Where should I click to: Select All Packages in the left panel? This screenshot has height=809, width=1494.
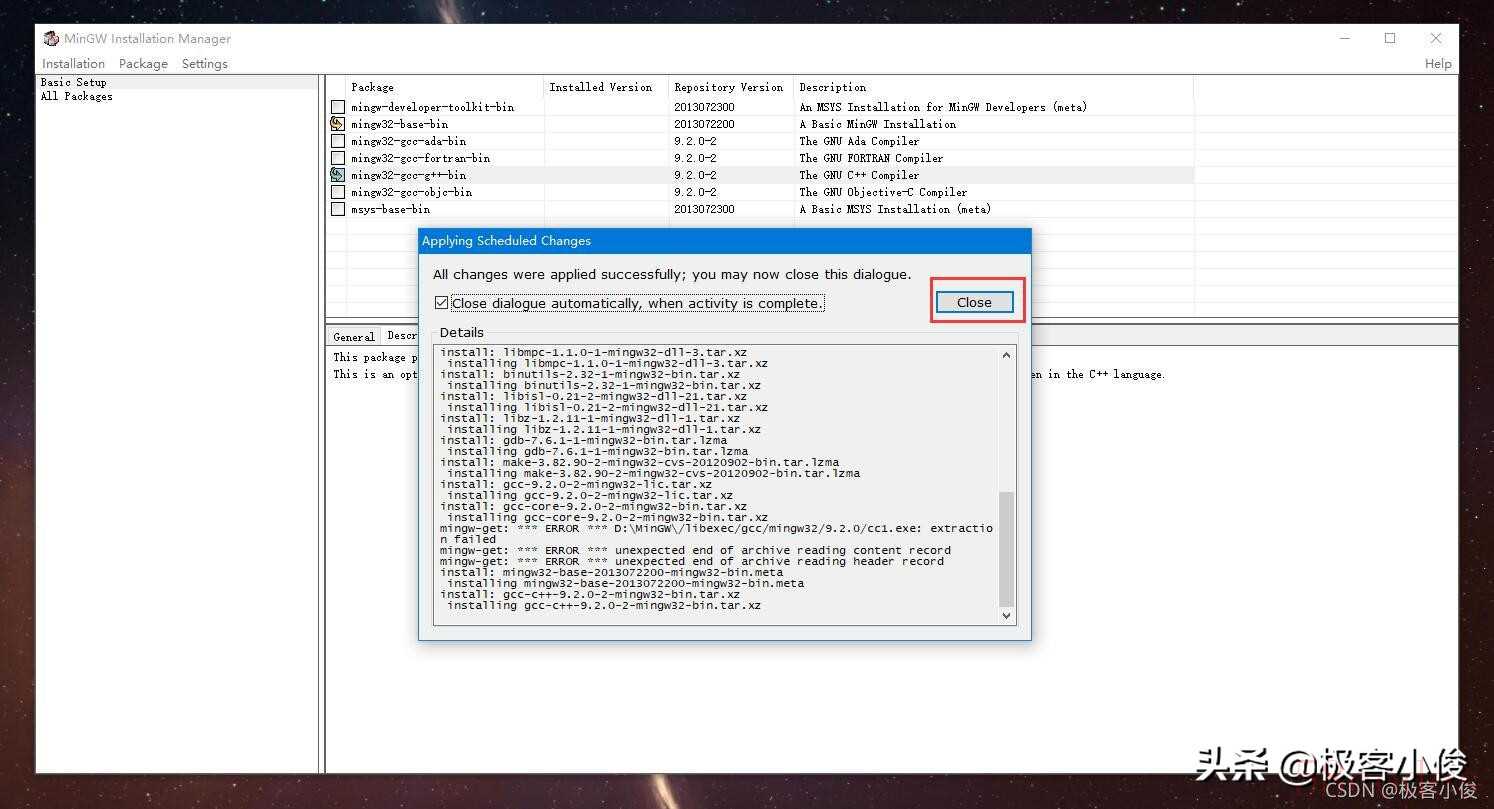76,96
